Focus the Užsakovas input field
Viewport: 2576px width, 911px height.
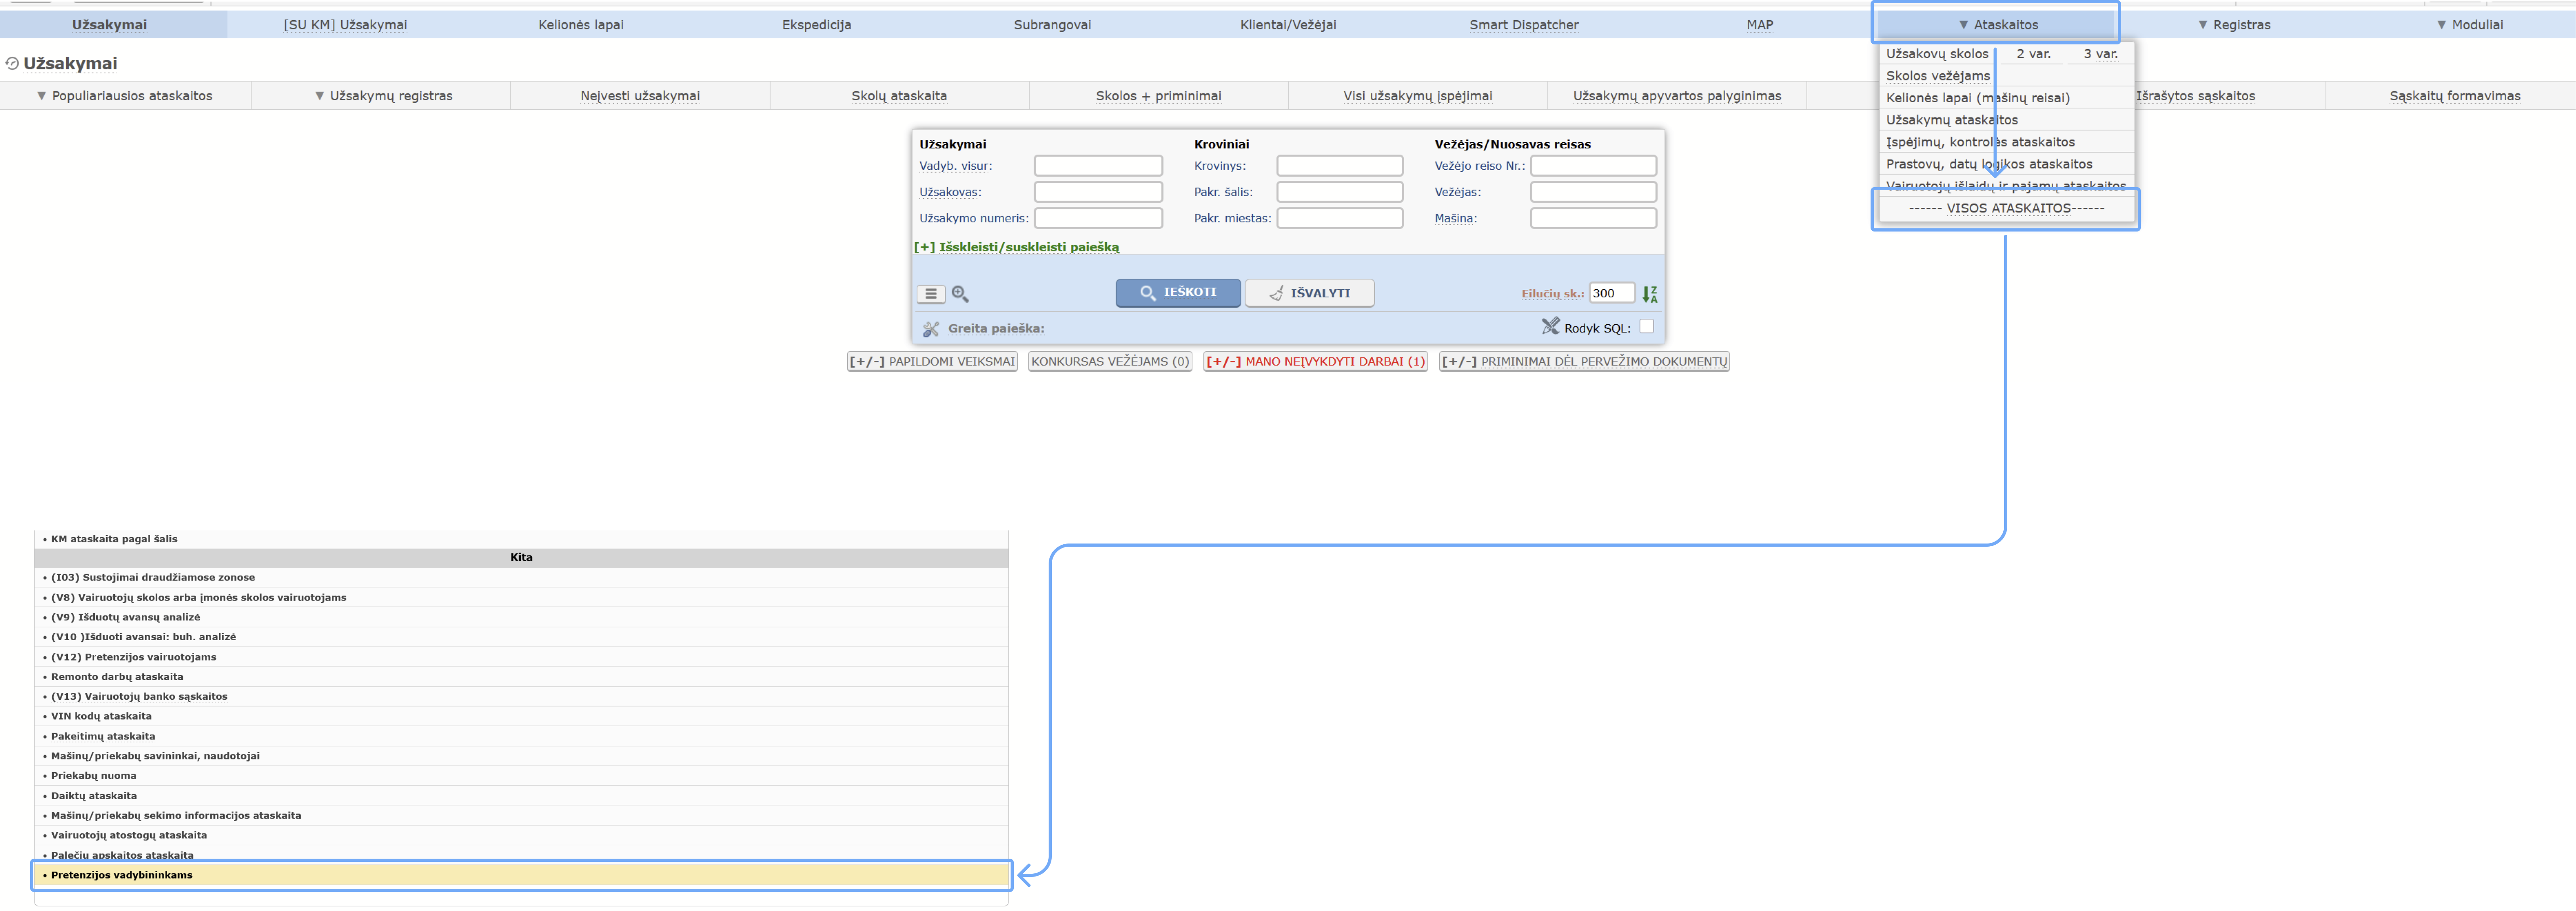1098,192
